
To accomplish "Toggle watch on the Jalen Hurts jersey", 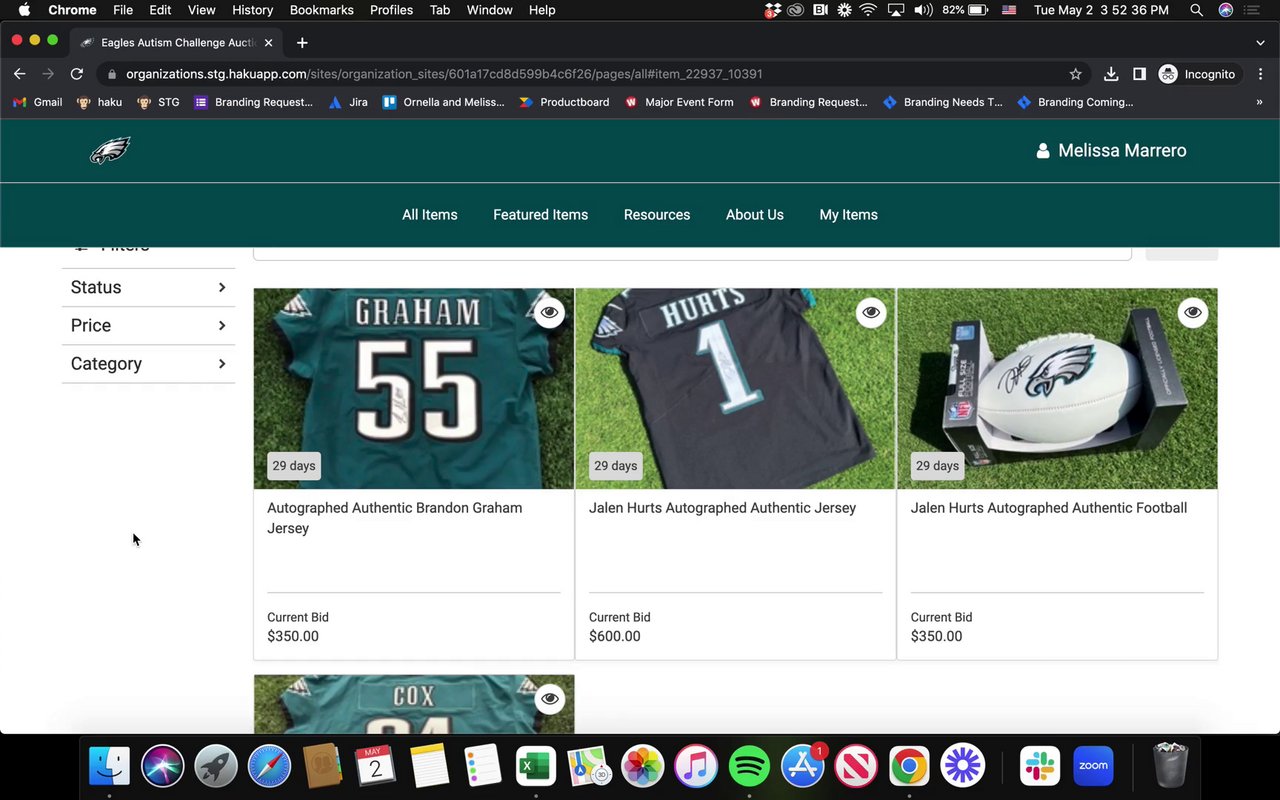I will coord(871,313).
